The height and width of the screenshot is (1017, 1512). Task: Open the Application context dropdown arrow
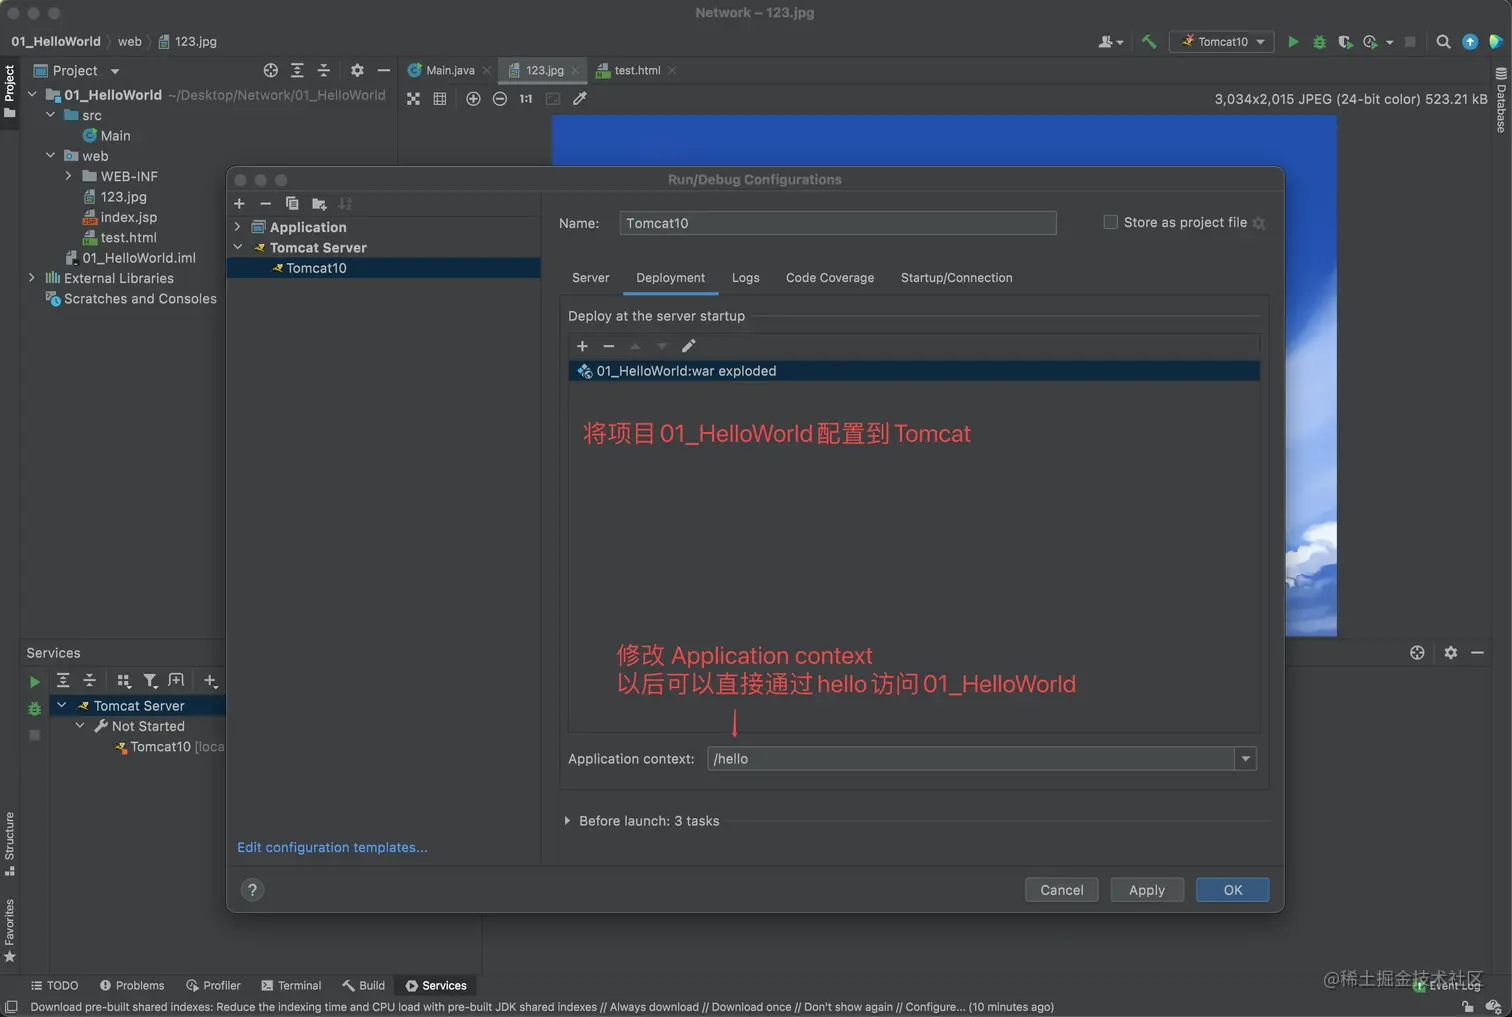1245,759
